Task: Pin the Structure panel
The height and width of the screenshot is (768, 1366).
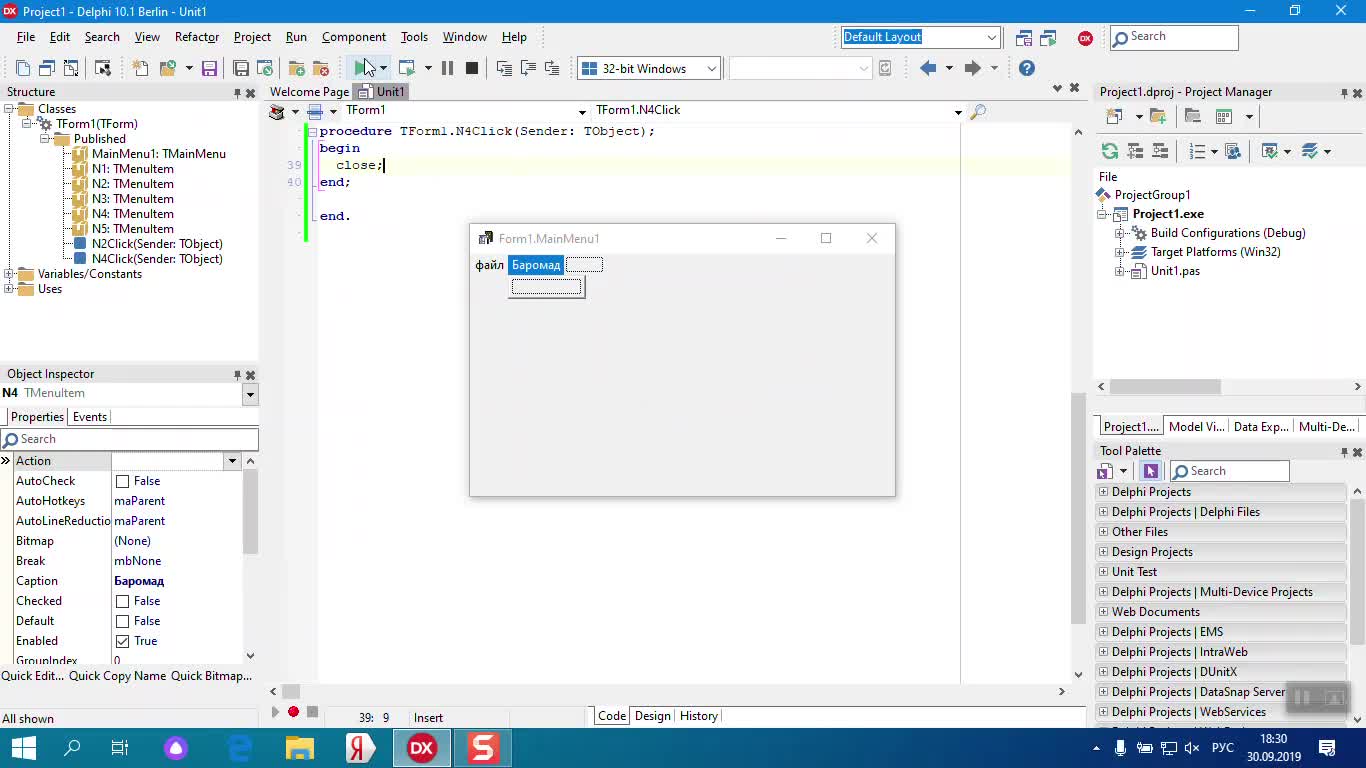Action: coord(237,93)
